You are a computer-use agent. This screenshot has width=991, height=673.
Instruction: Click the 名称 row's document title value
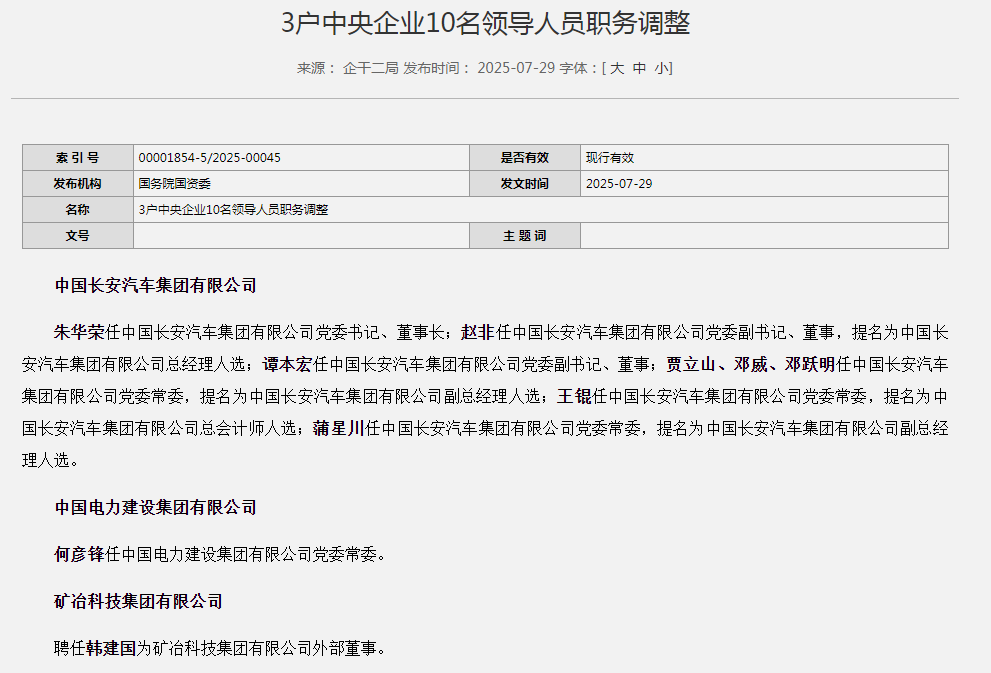point(234,210)
